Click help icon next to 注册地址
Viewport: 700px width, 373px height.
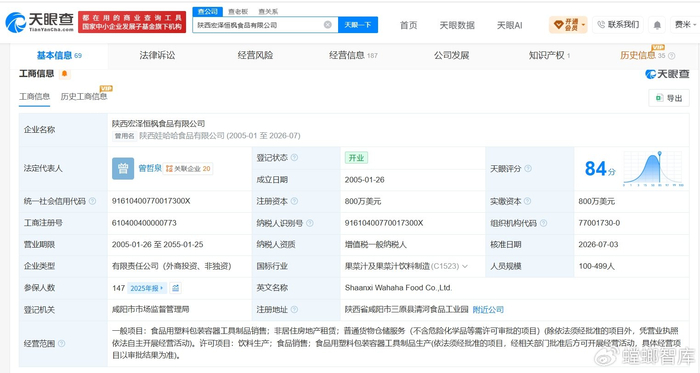tap(294, 310)
